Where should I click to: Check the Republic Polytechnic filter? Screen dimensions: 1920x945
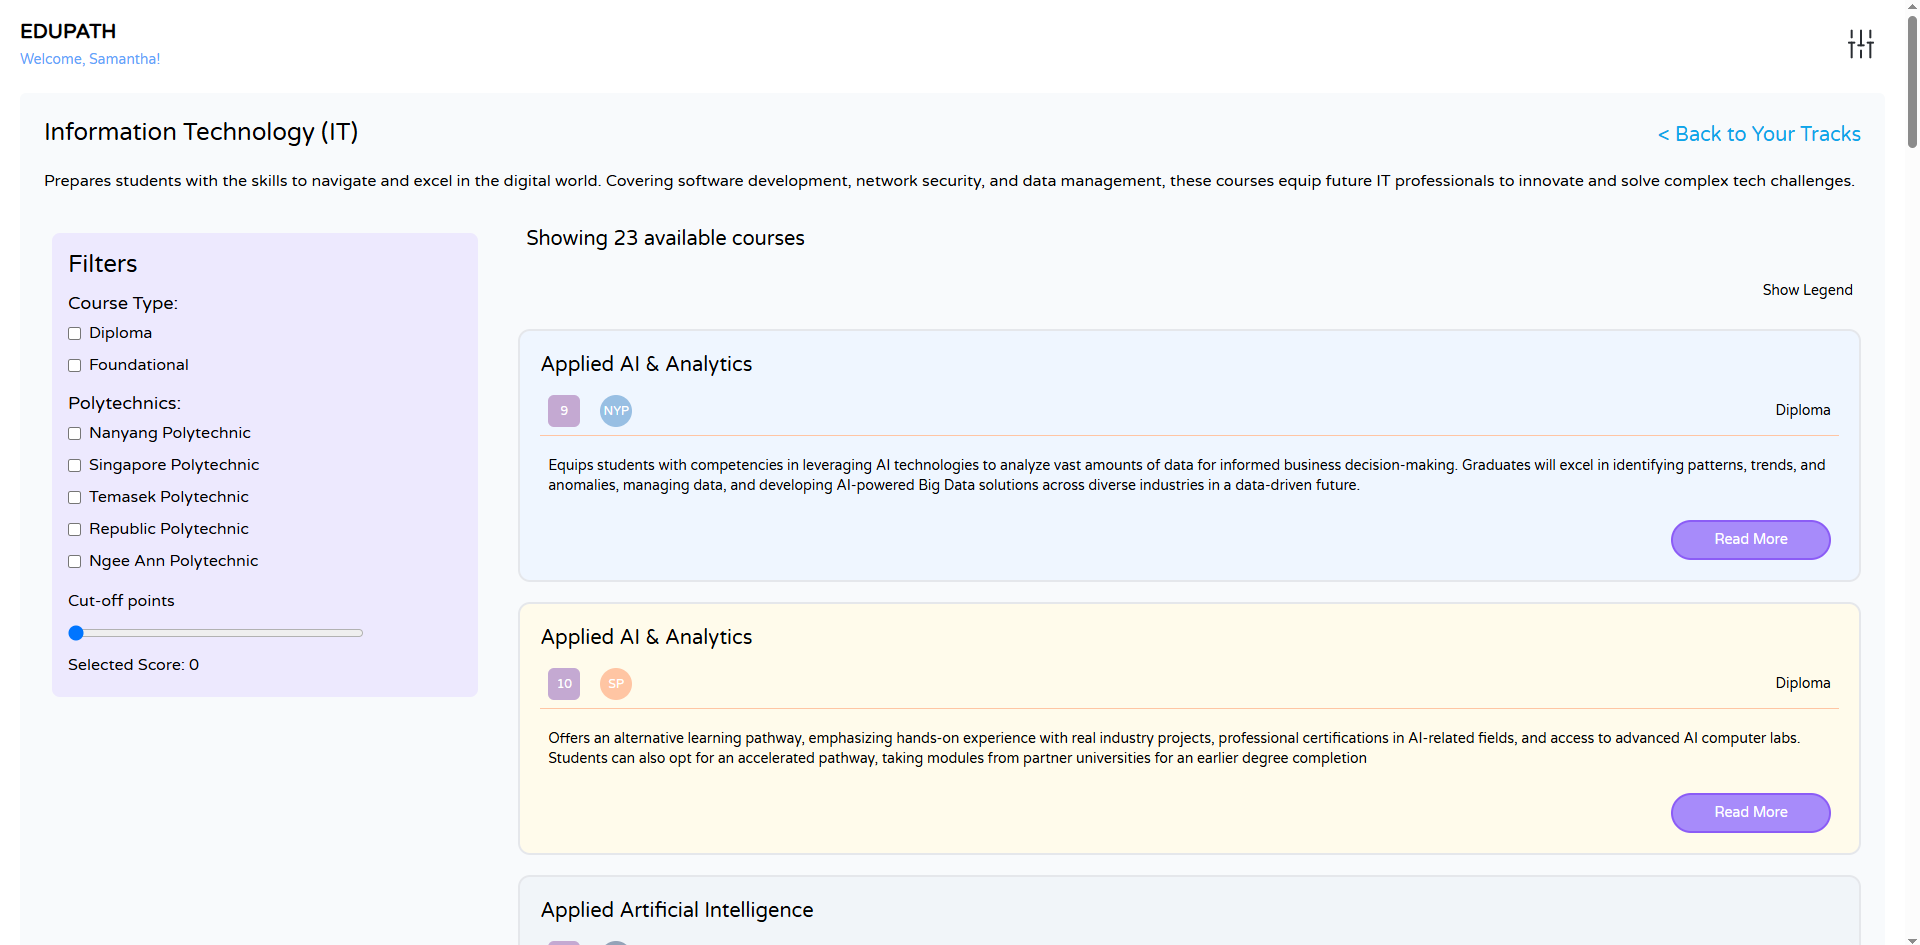click(75, 530)
